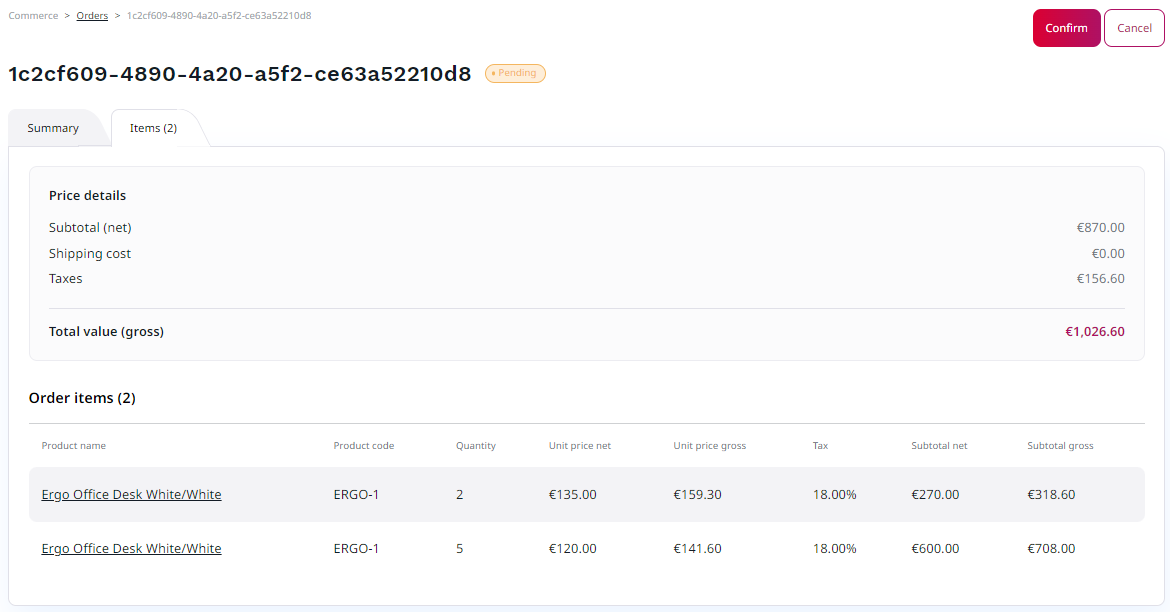Screen dimensions: 1170x612
Task: Click the order ID in the breadcrumb
Action: point(219,16)
